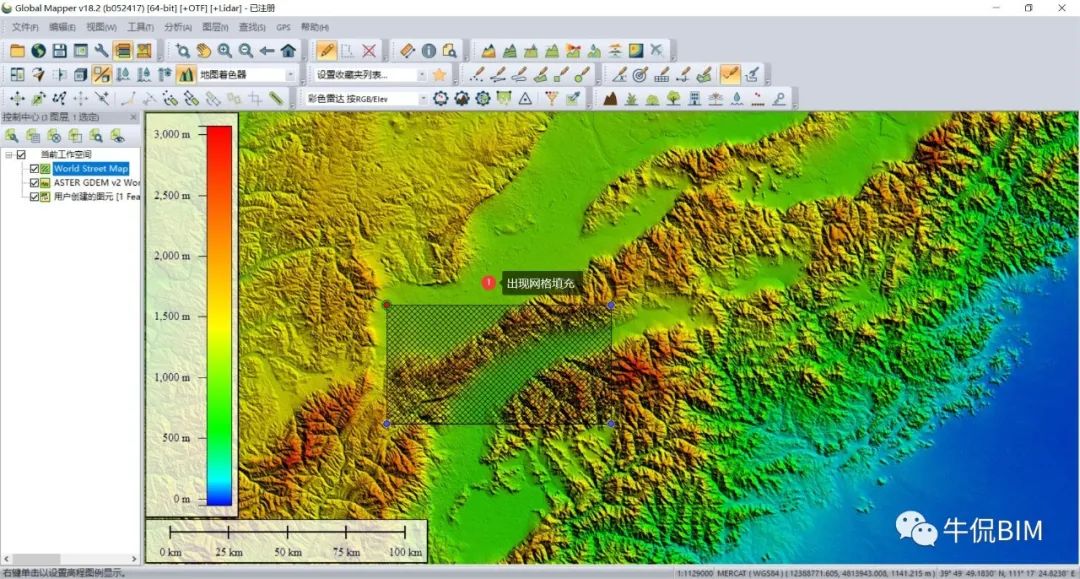Select the 用户创建的图元 layer
The width and height of the screenshot is (1080, 579).
96,197
